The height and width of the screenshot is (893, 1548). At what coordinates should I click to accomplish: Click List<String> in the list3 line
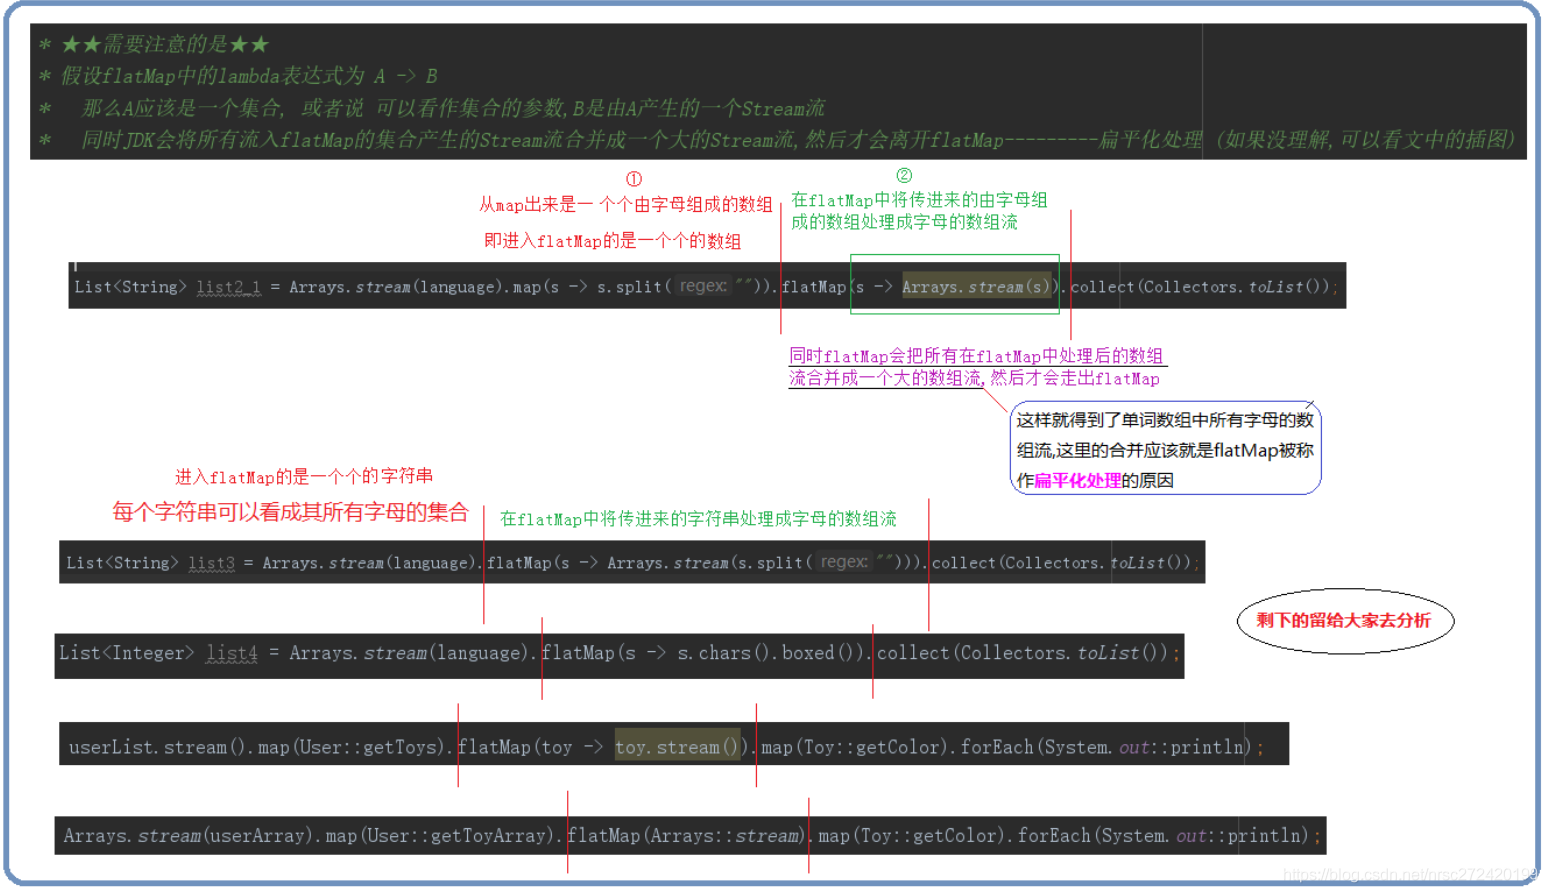coord(122,563)
